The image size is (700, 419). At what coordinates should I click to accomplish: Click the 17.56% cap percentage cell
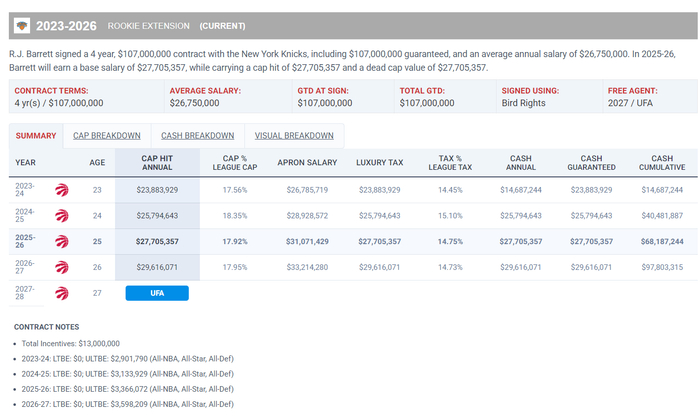(x=235, y=190)
